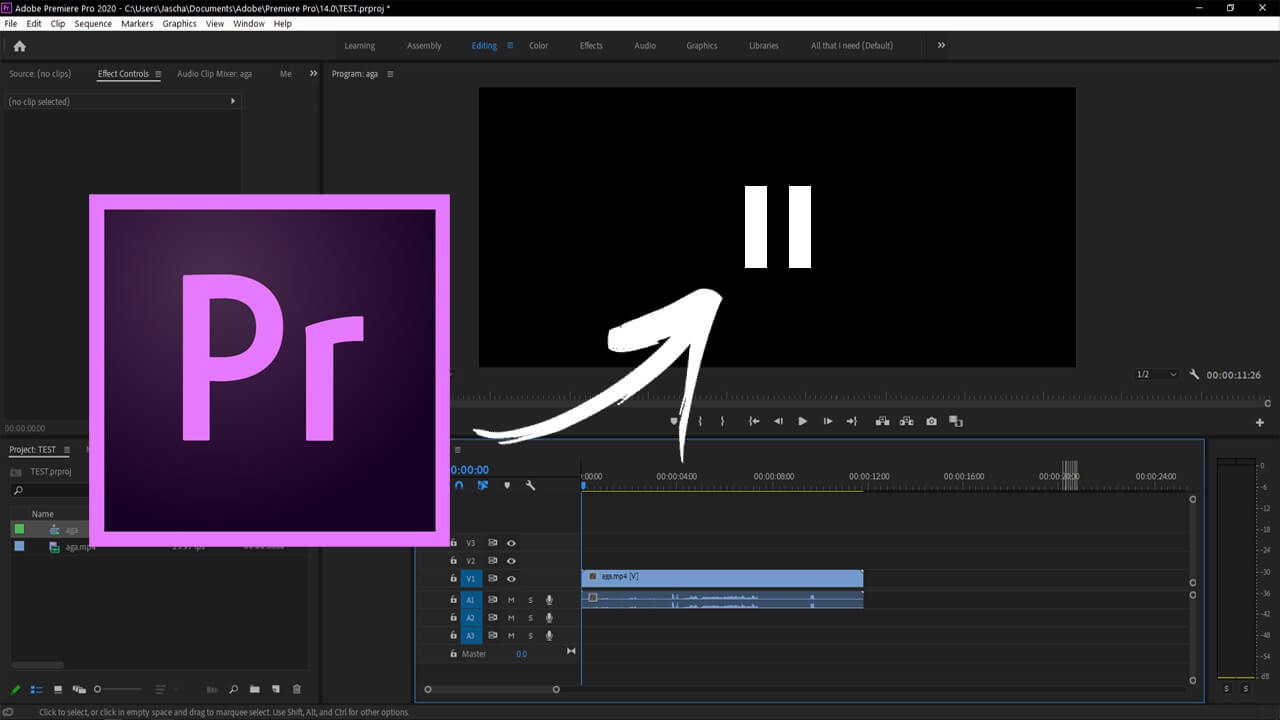Open Source: (no clips) tab

click(40, 74)
